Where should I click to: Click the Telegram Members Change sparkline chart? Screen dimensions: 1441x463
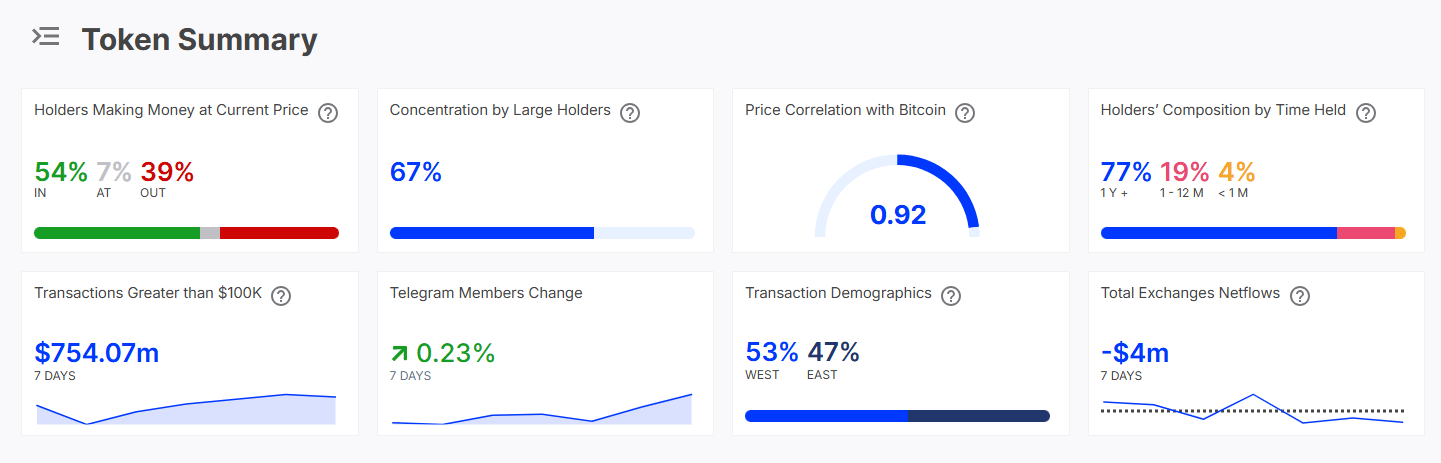541,410
